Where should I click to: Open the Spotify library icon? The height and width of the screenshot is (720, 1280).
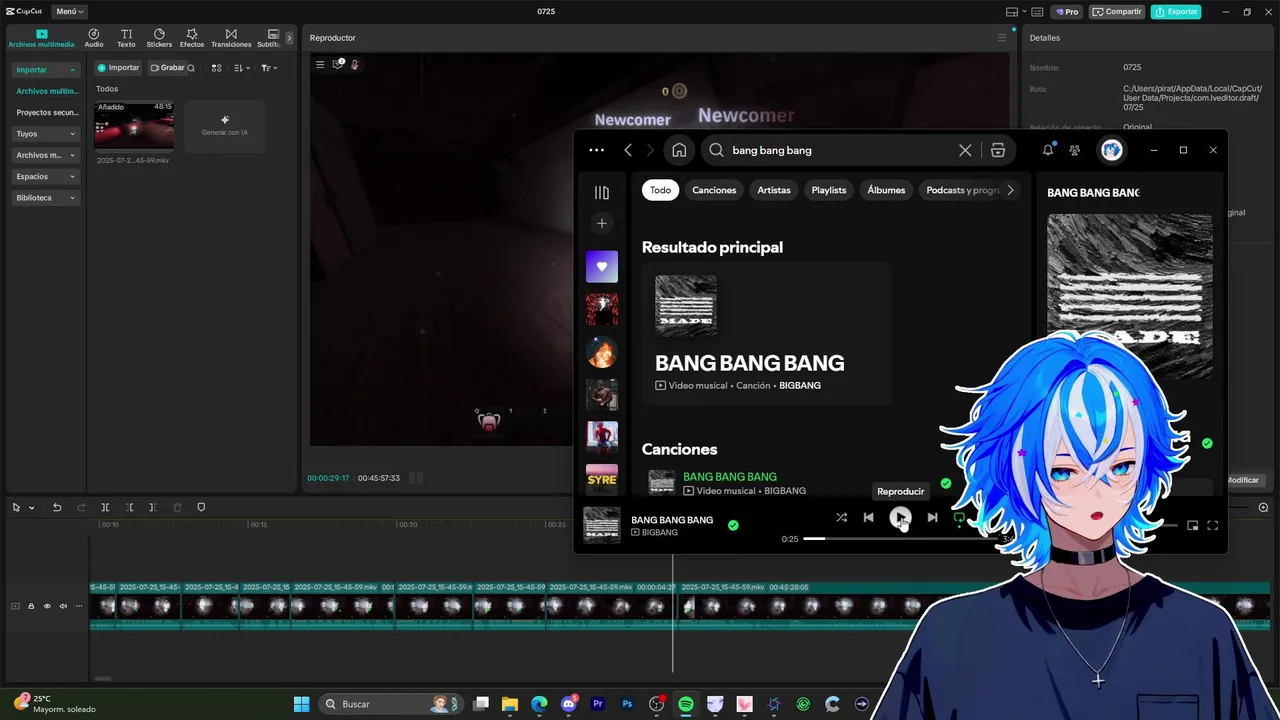pos(602,192)
